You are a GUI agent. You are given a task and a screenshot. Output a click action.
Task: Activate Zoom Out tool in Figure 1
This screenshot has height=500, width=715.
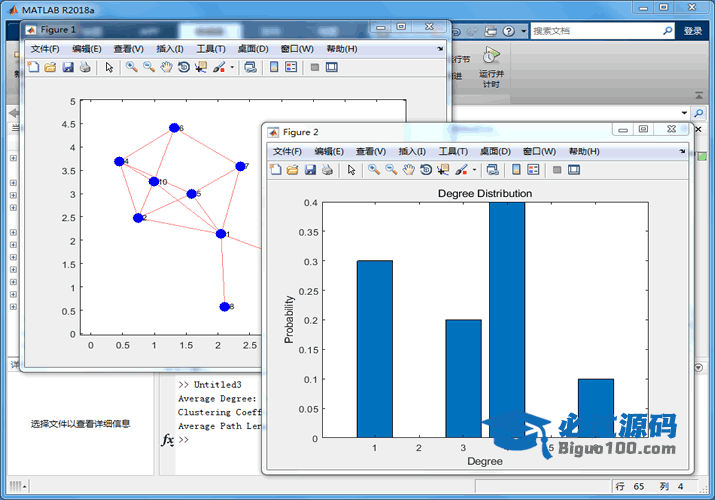coord(149,67)
